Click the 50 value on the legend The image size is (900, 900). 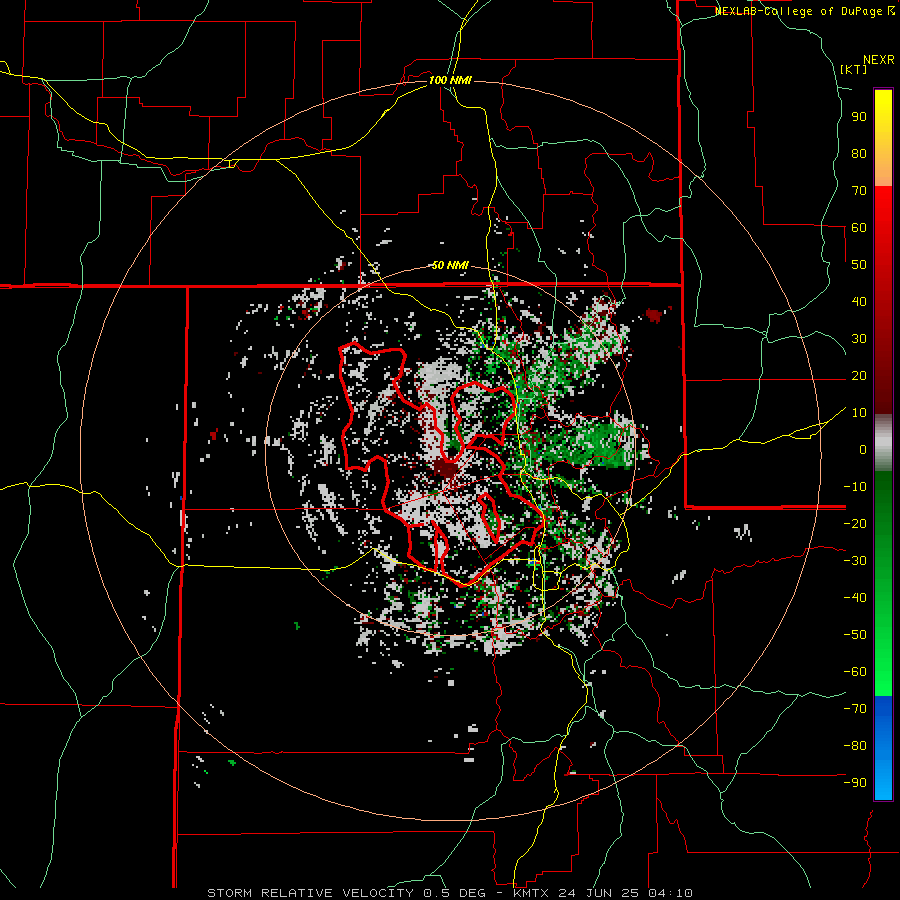859,265
